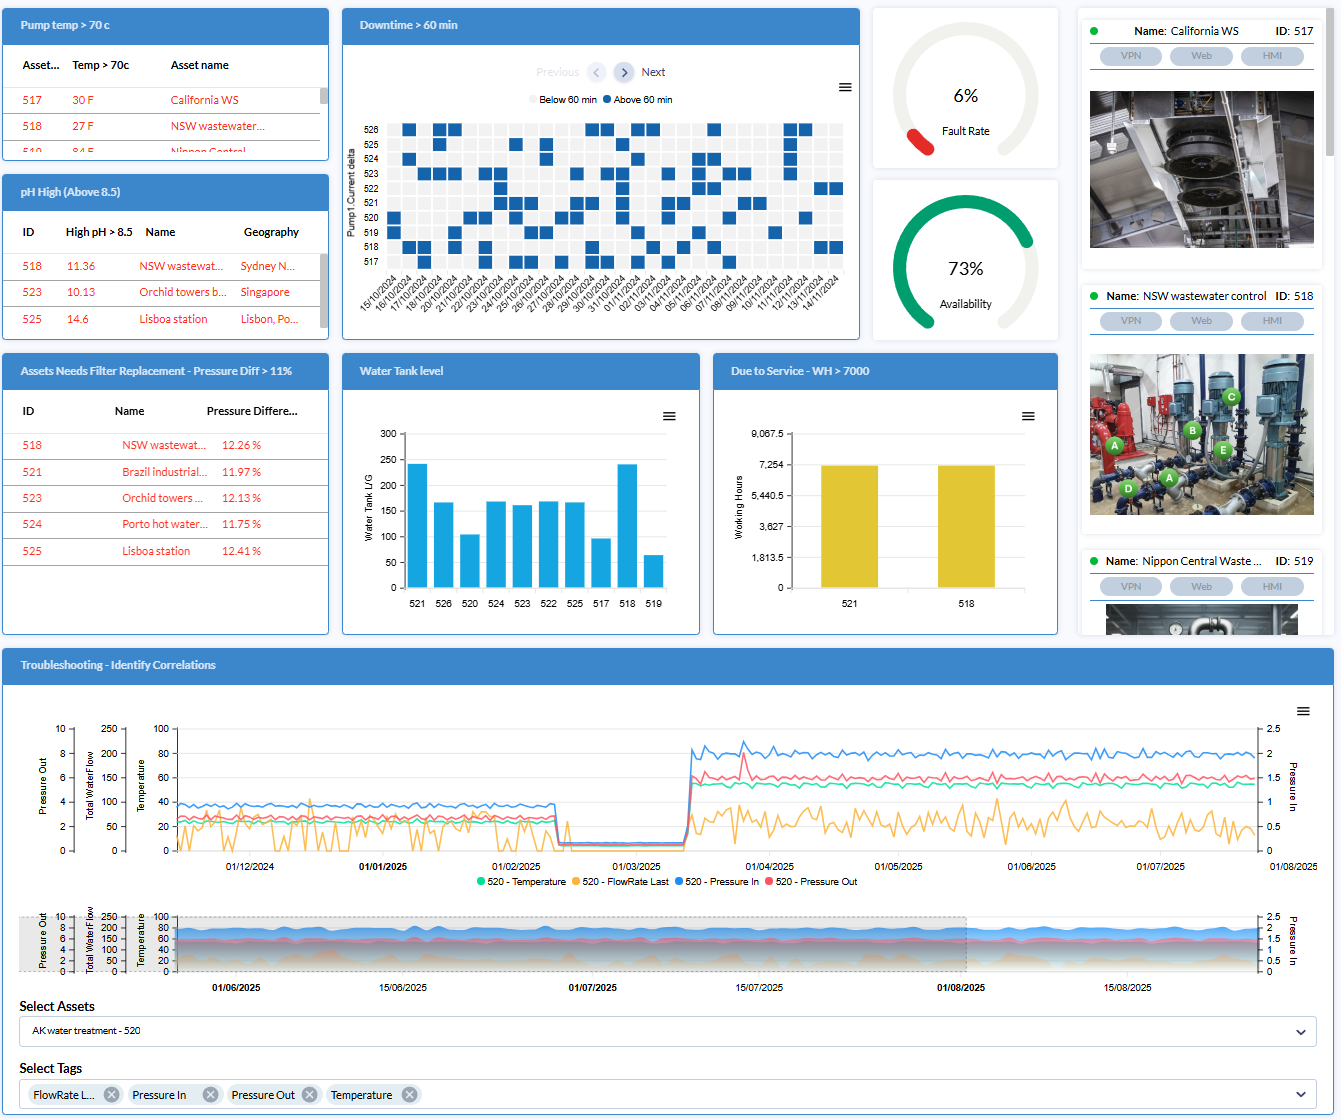Click the Next page arrow in Downtime

624,72
